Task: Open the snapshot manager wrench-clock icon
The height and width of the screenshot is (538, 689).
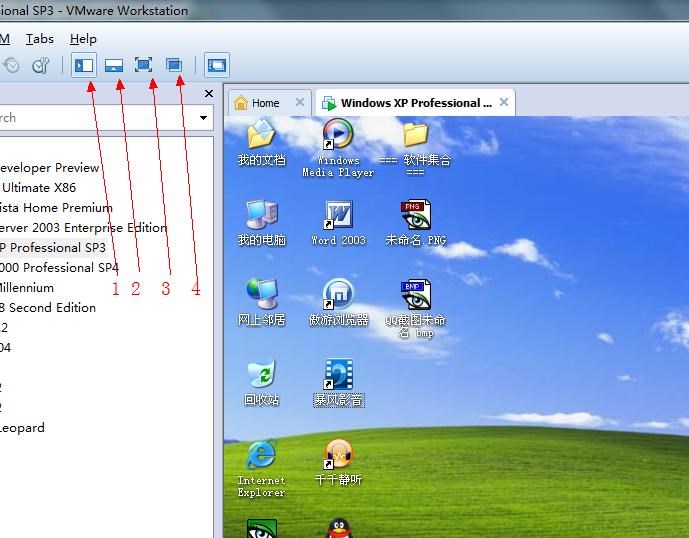Action: [x=40, y=66]
